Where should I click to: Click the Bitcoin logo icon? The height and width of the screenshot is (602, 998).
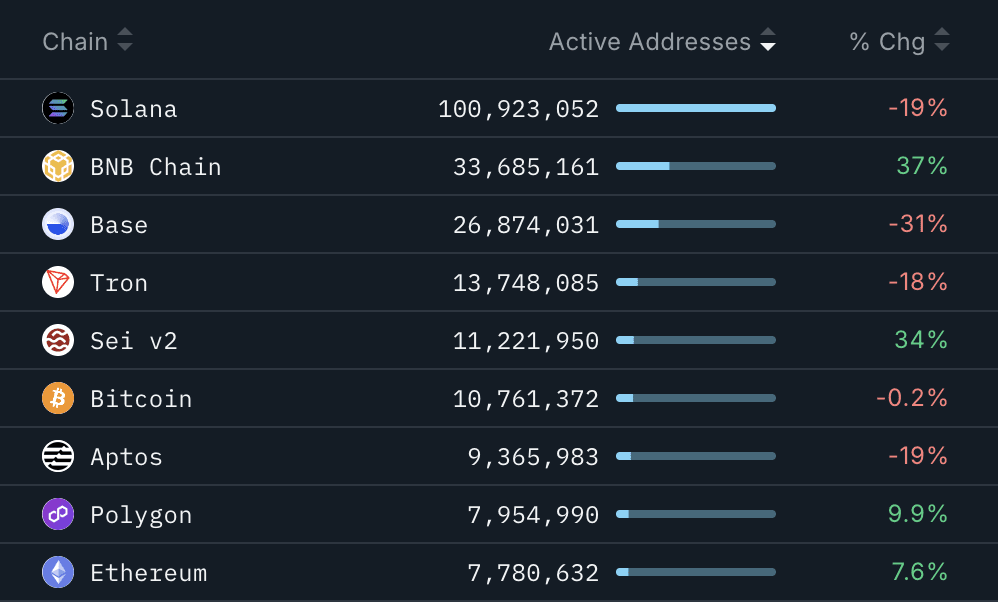click(58, 398)
